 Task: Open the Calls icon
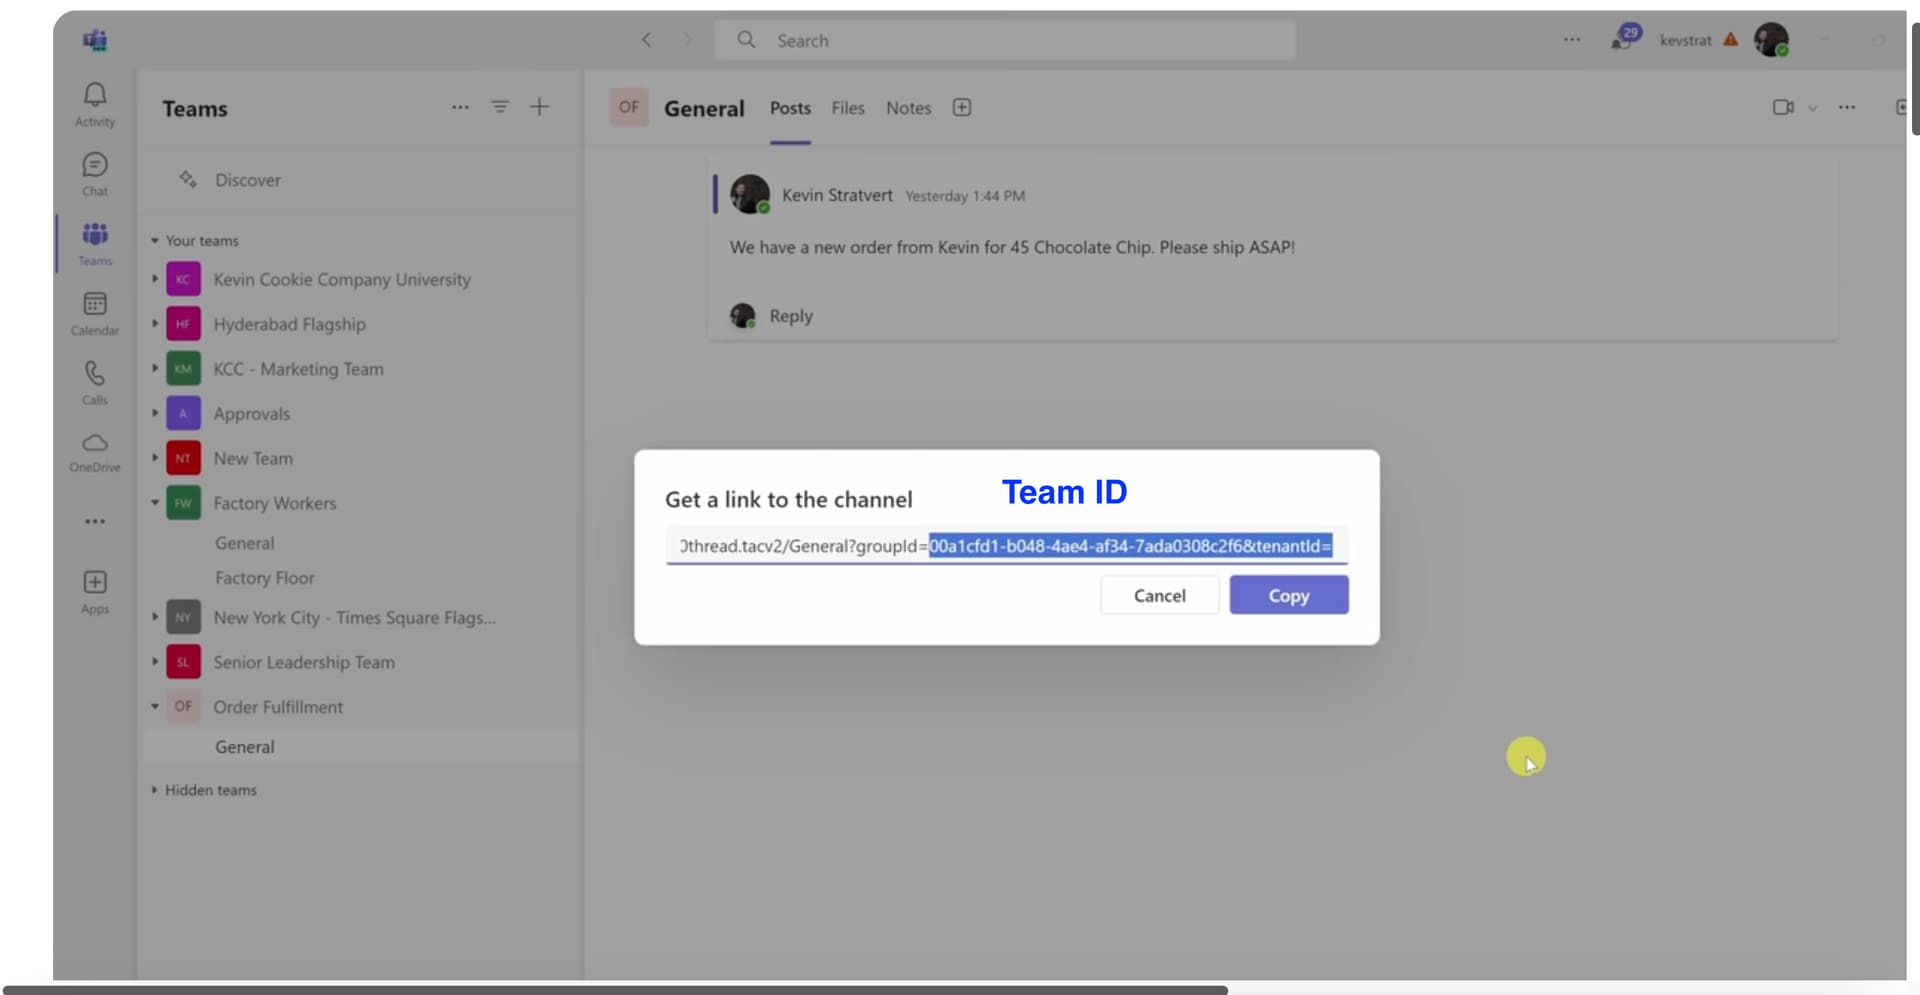[x=95, y=383]
